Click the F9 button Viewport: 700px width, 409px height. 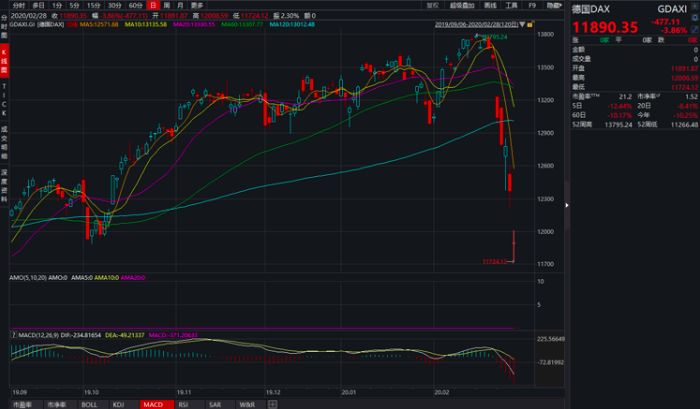(x=532, y=5)
